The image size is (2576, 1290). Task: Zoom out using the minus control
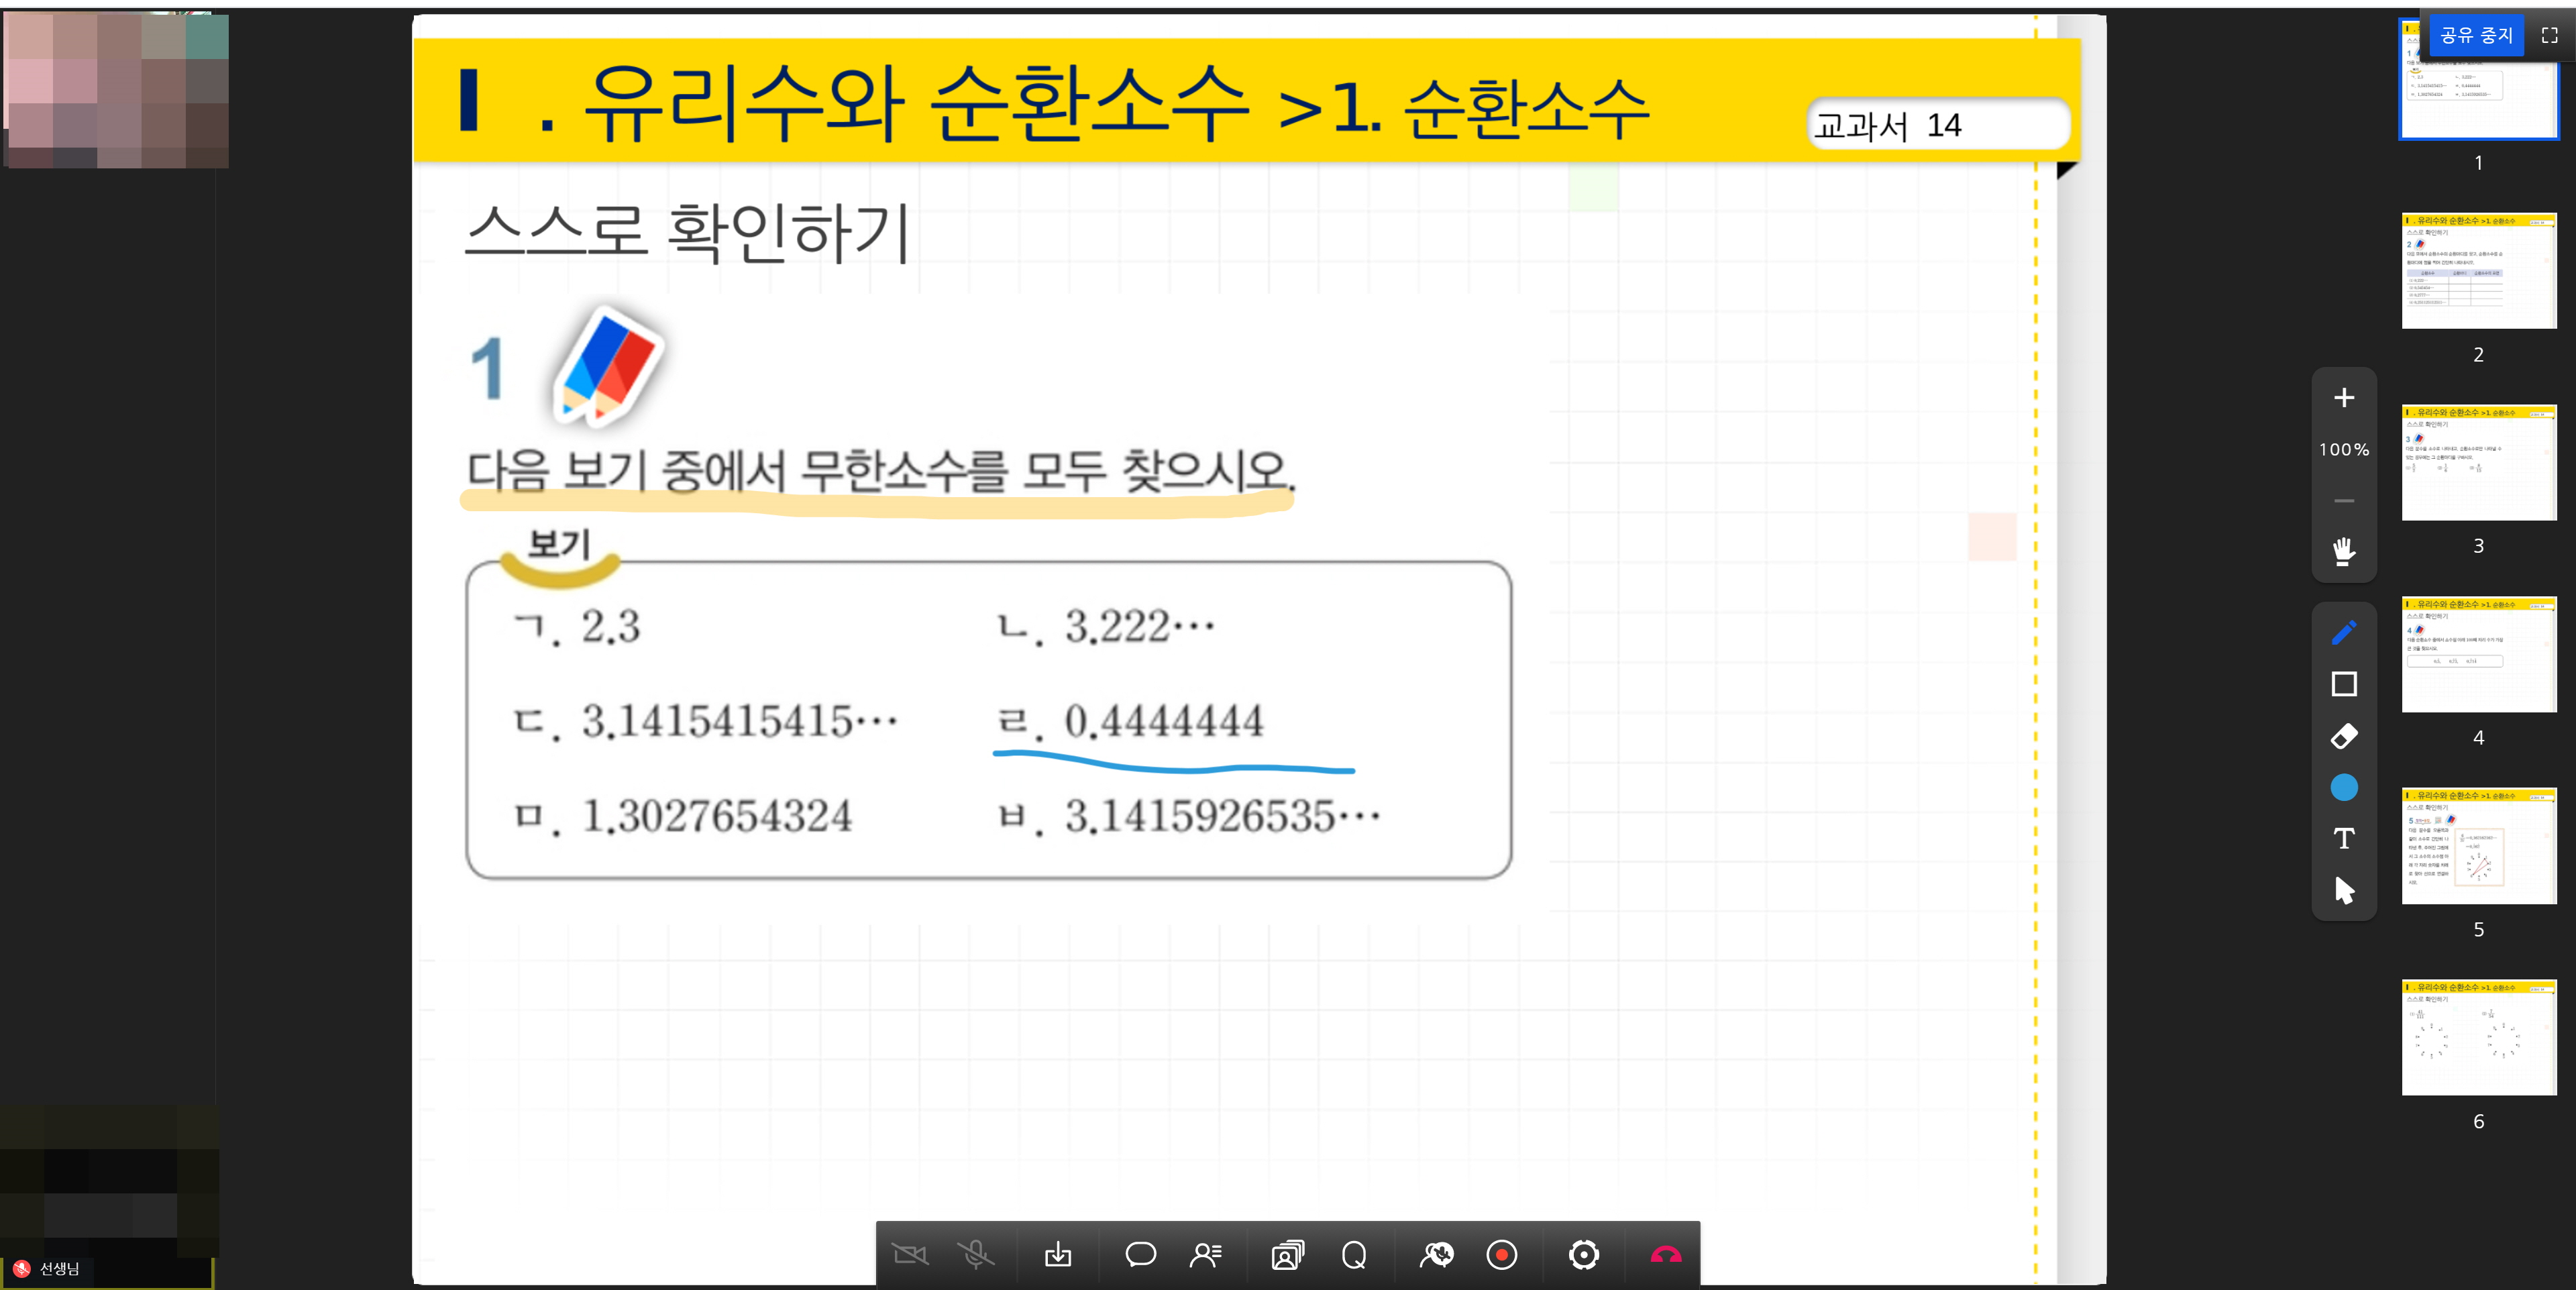click(x=2344, y=500)
